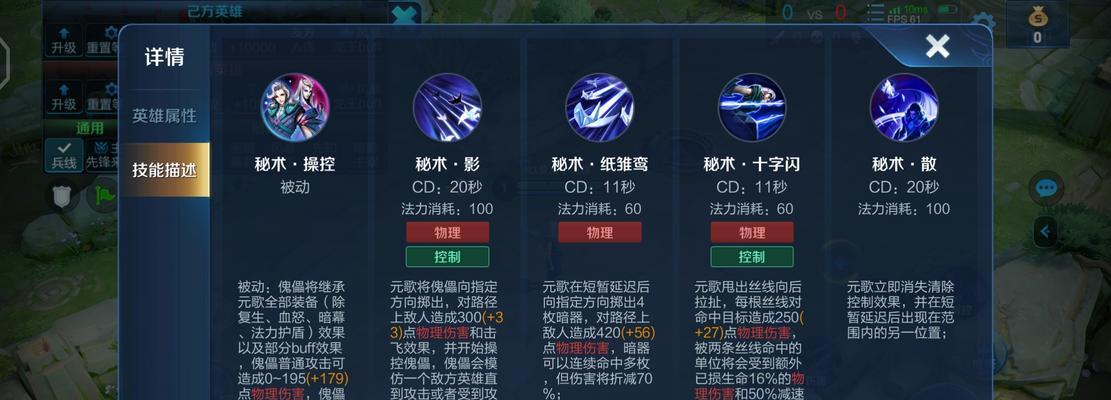Click the green 控制 tag under 秘术·十字闪
The height and width of the screenshot is (400, 1111).
[x=752, y=256]
